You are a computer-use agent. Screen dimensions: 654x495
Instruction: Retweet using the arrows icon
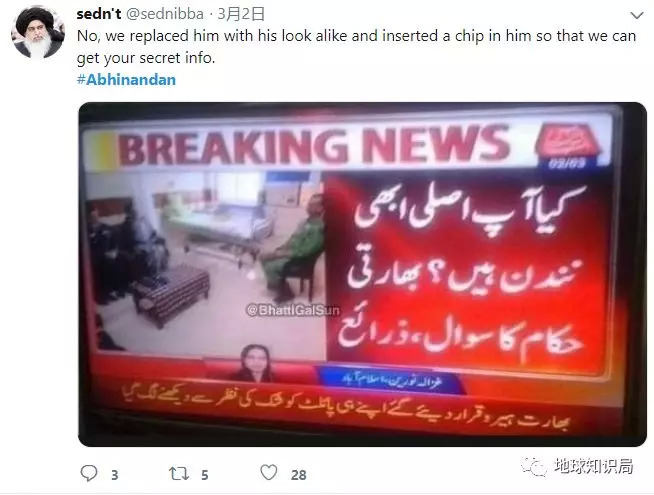tap(179, 474)
